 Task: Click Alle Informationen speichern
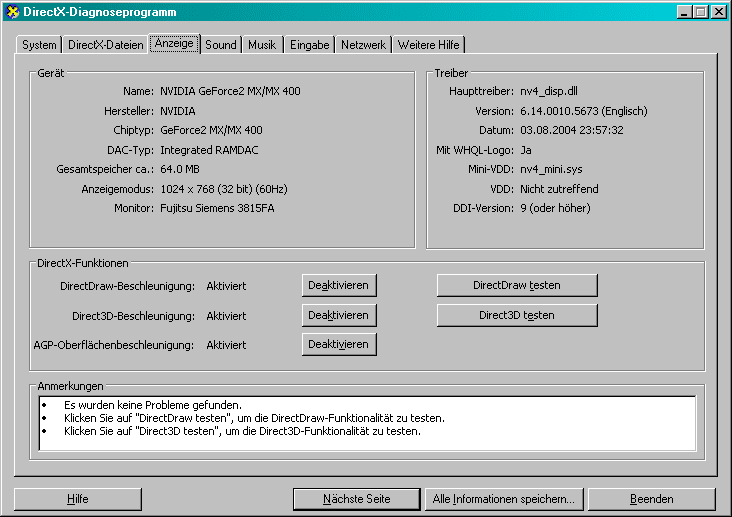(504, 499)
